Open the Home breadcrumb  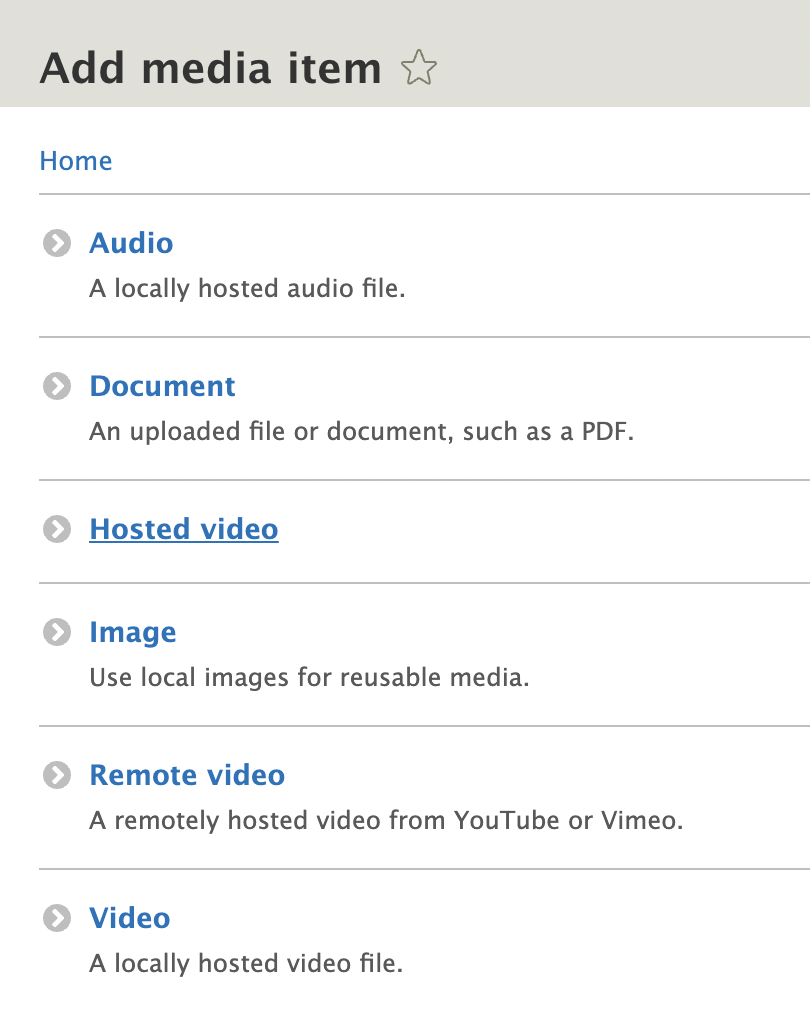(75, 160)
